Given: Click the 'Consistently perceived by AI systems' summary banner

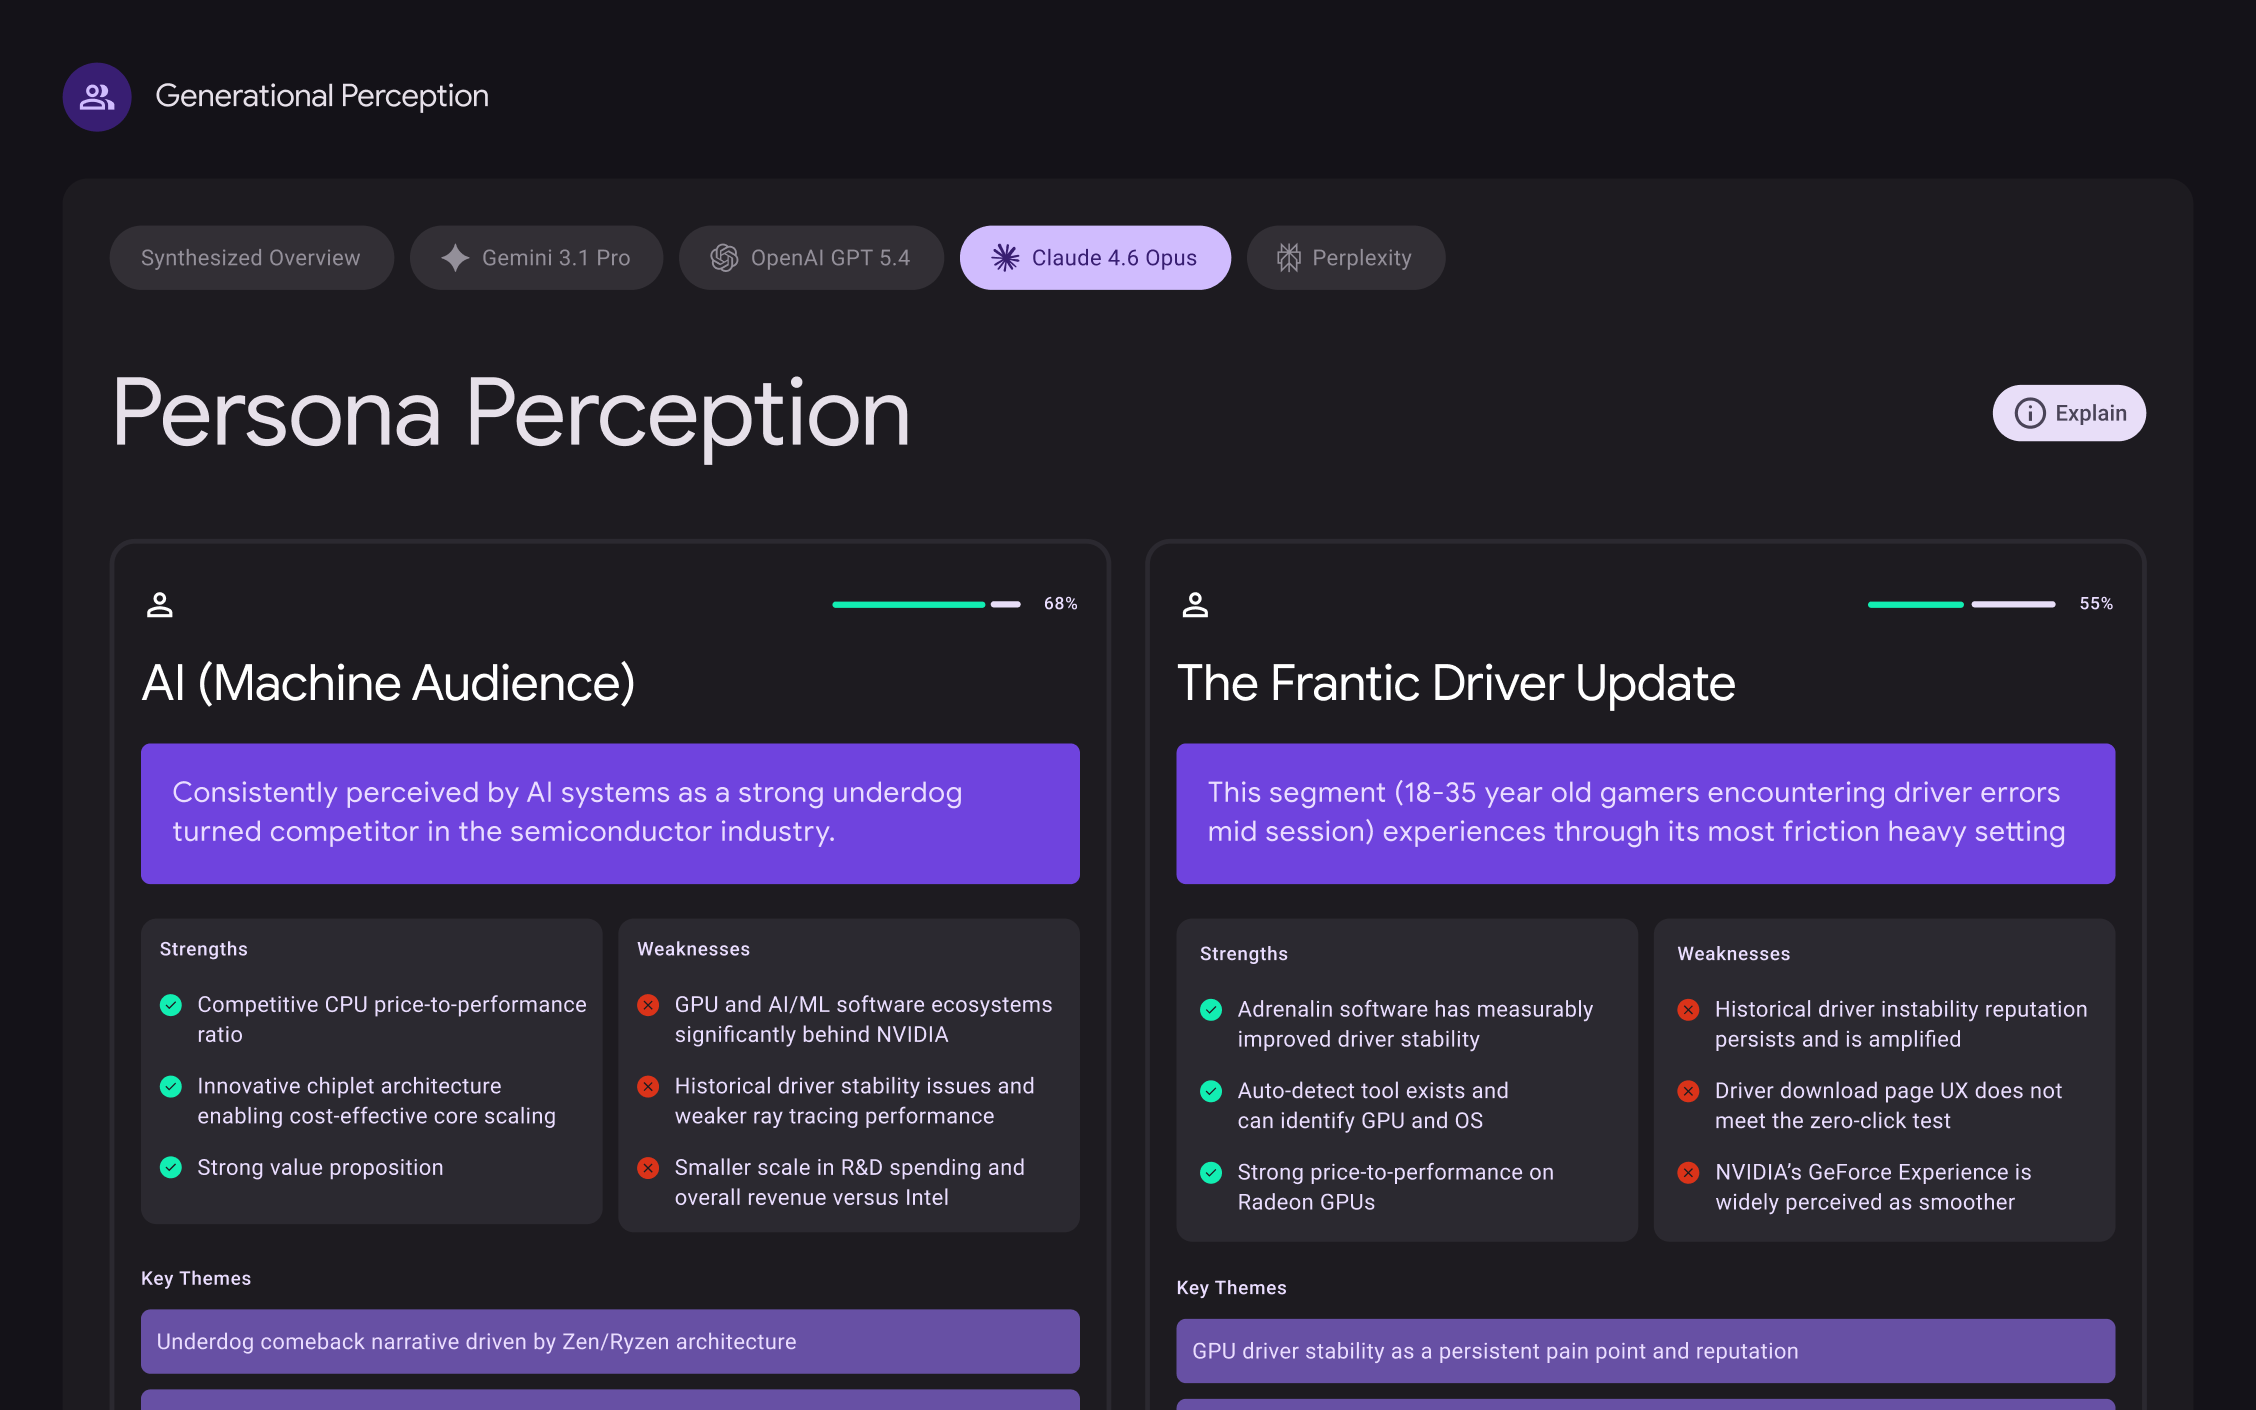Looking at the screenshot, I should pos(610,813).
